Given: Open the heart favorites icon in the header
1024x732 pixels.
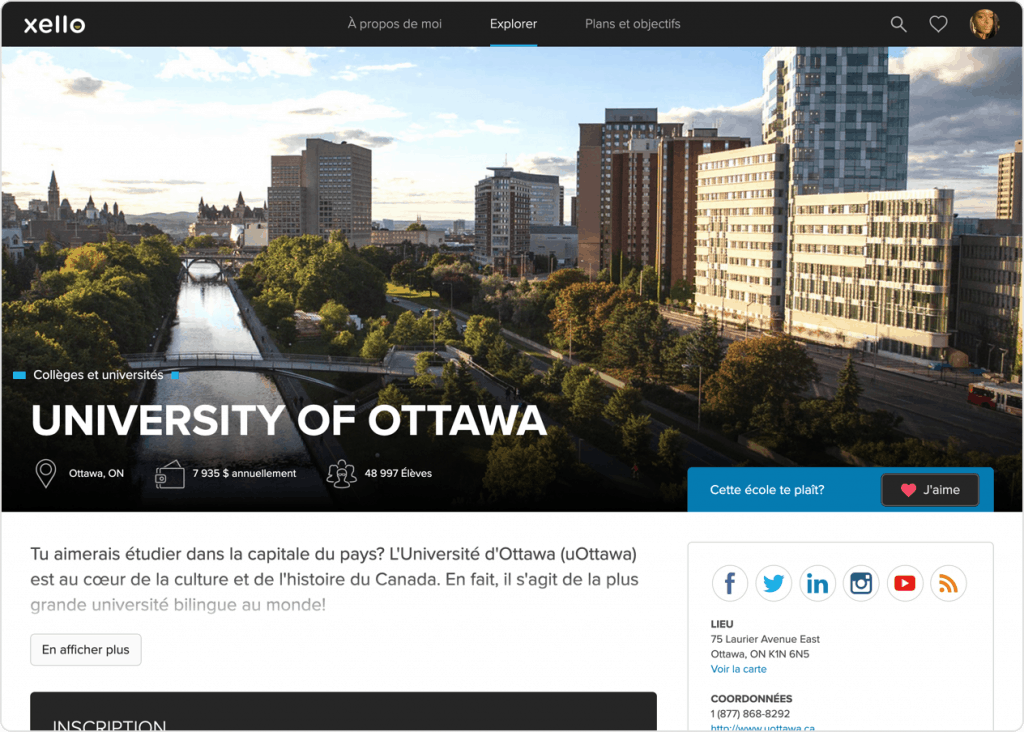Looking at the screenshot, I should pyautogui.click(x=938, y=23).
